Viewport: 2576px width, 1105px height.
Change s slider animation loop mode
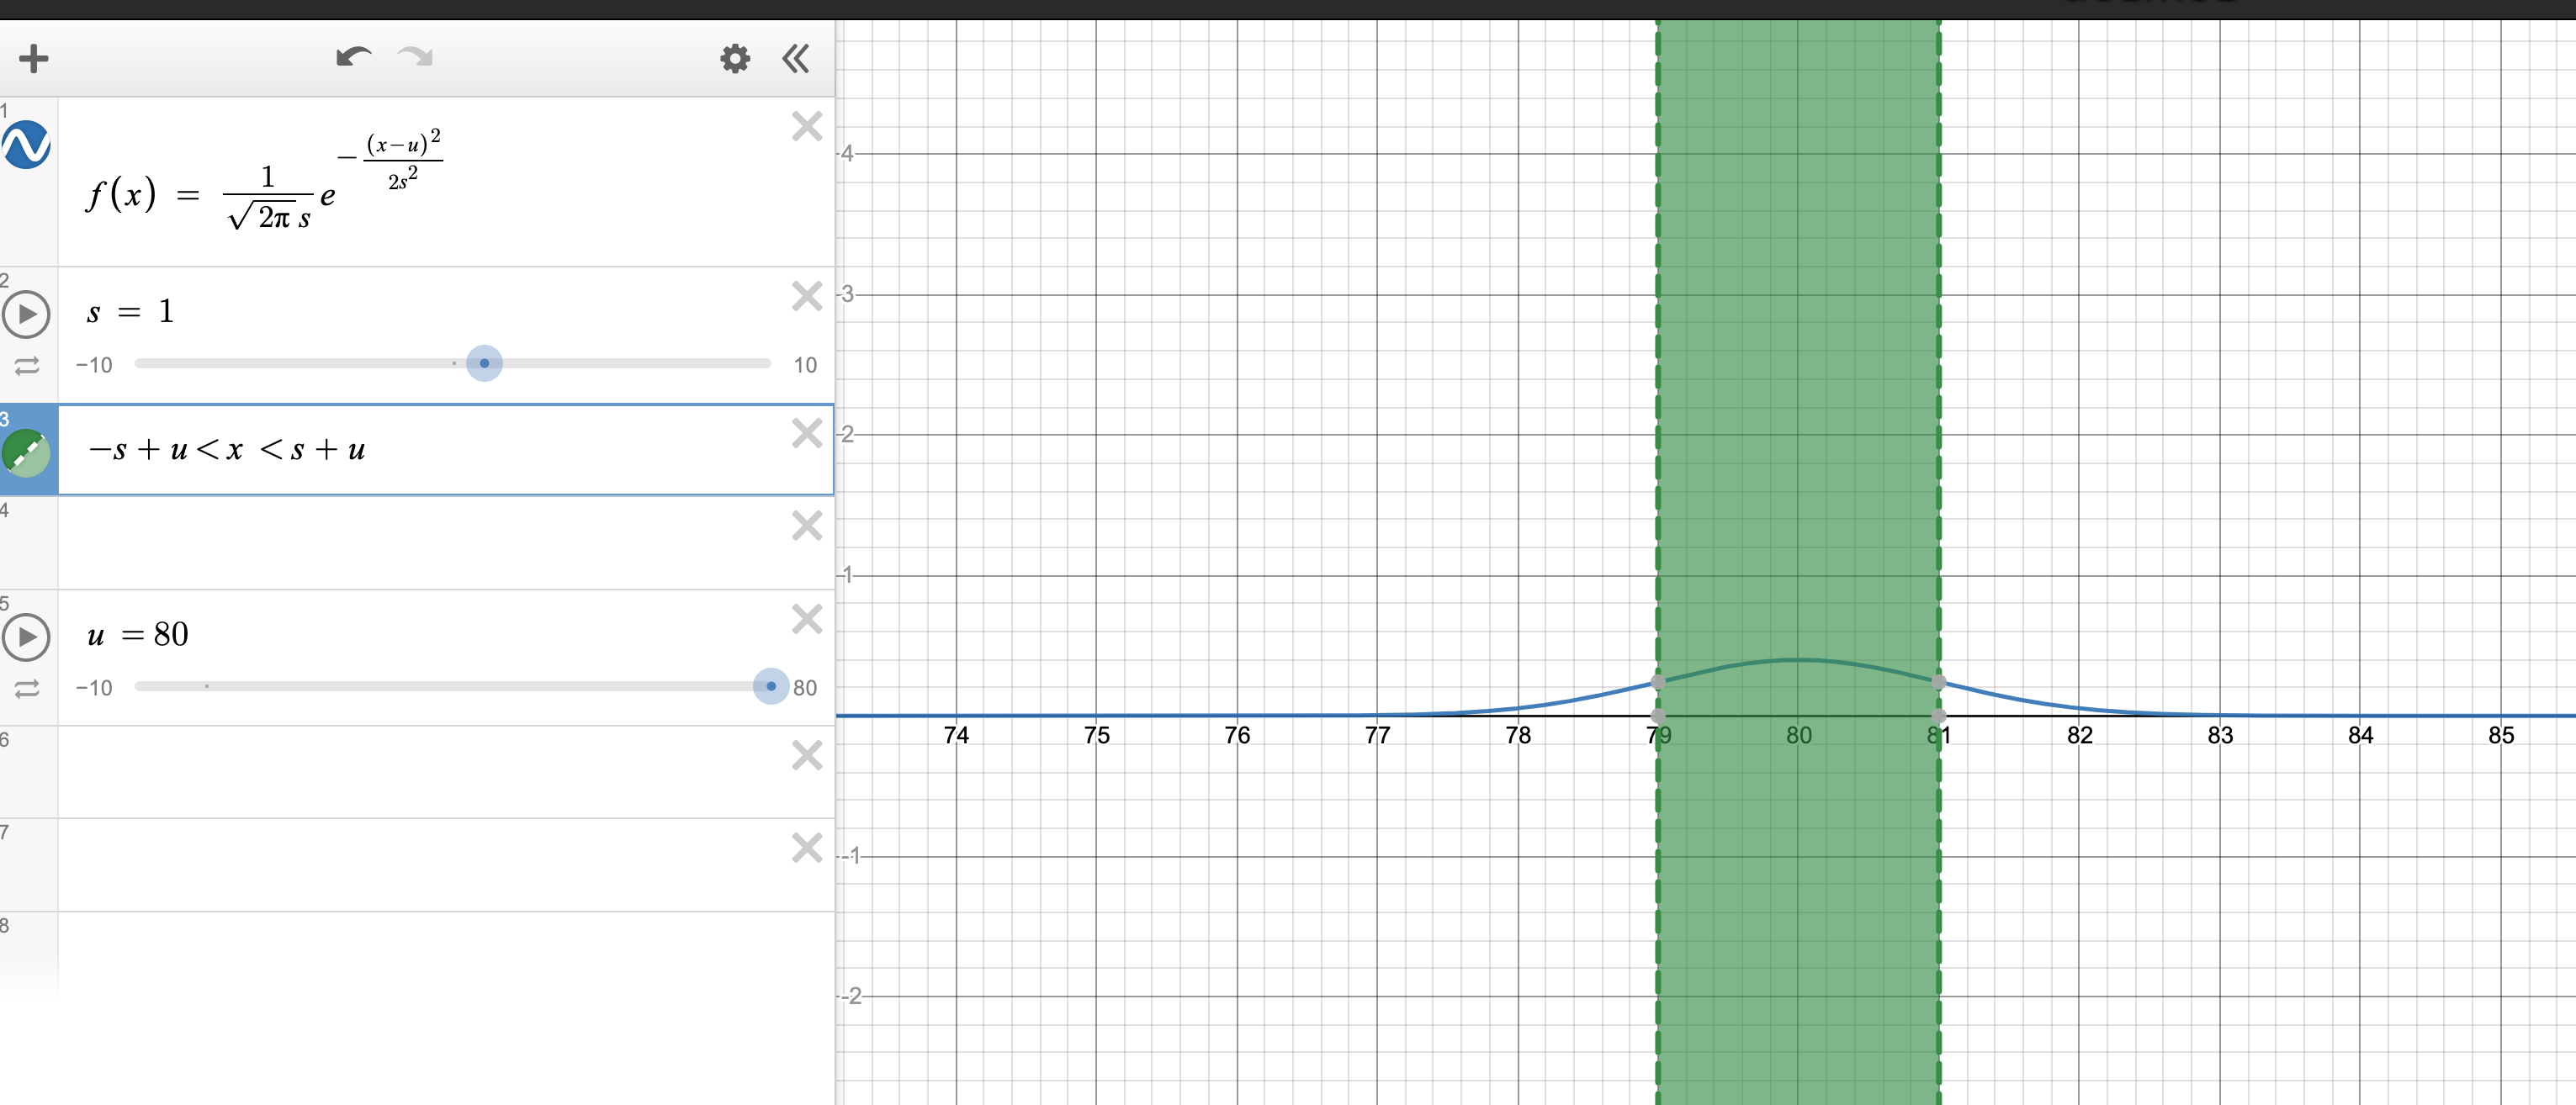(27, 366)
